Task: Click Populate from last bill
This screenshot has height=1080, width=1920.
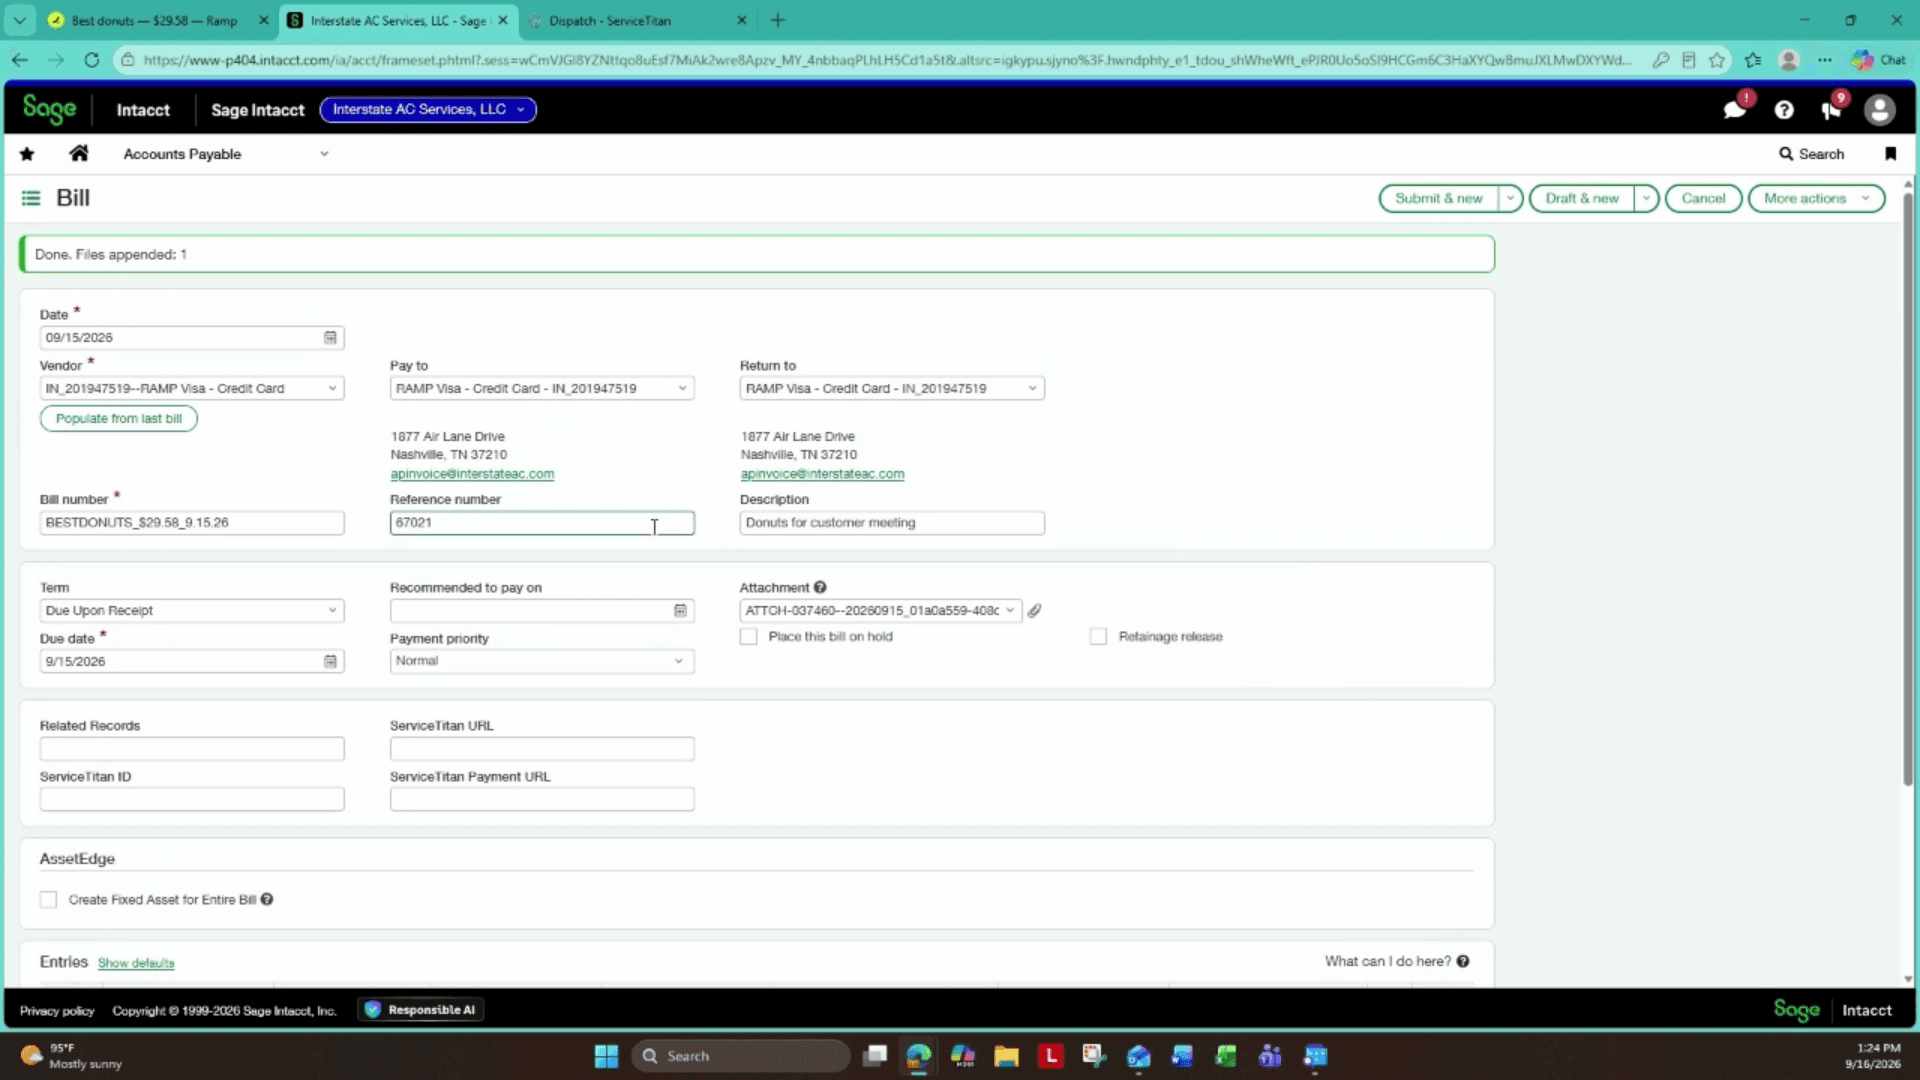Action: [x=119, y=419]
